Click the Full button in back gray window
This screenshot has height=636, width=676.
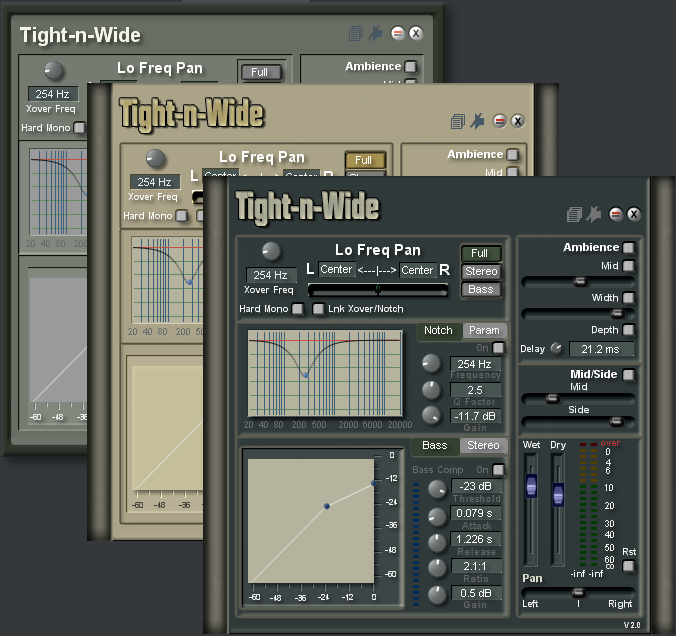[260, 72]
